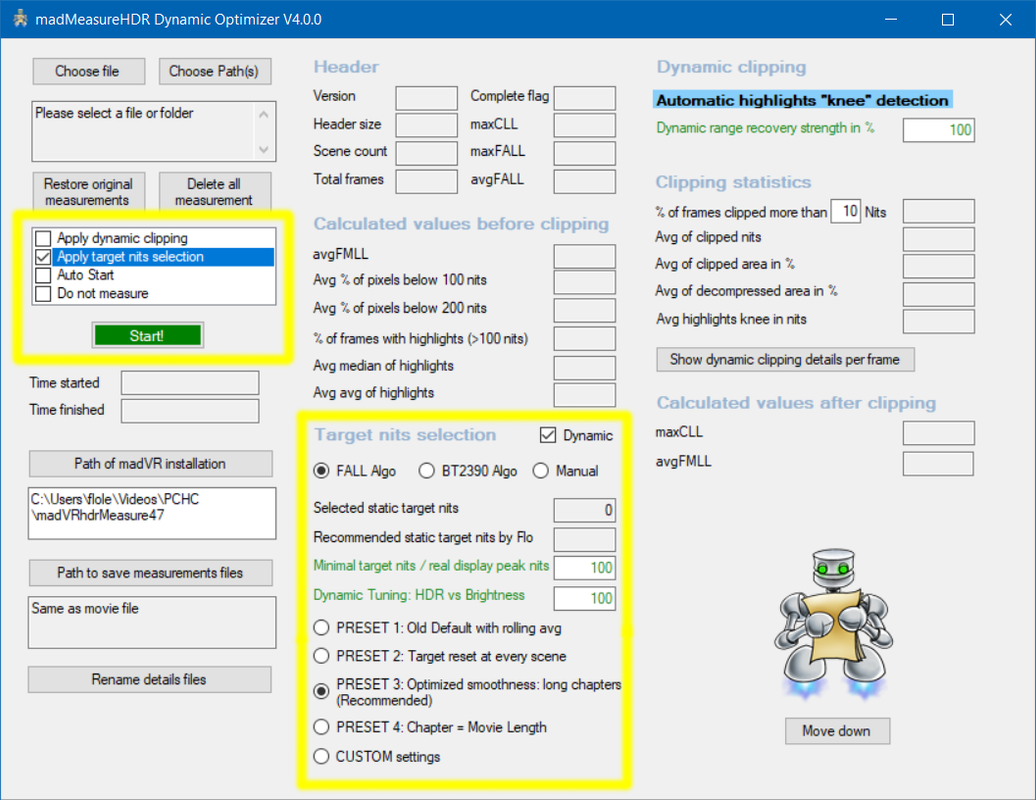Choose PRESET 2: Target reset at every scene
1036x800 pixels.
coord(322,656)
